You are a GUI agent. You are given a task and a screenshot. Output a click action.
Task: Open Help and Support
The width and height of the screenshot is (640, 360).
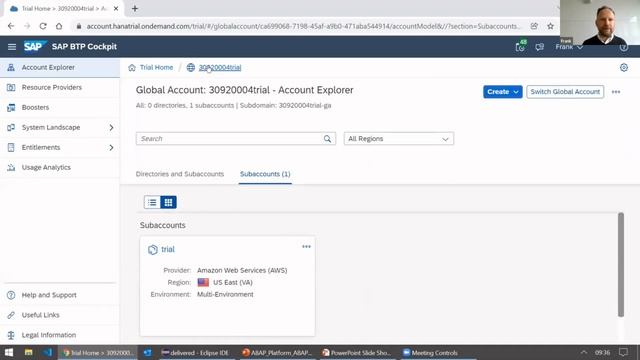(60, 295)
